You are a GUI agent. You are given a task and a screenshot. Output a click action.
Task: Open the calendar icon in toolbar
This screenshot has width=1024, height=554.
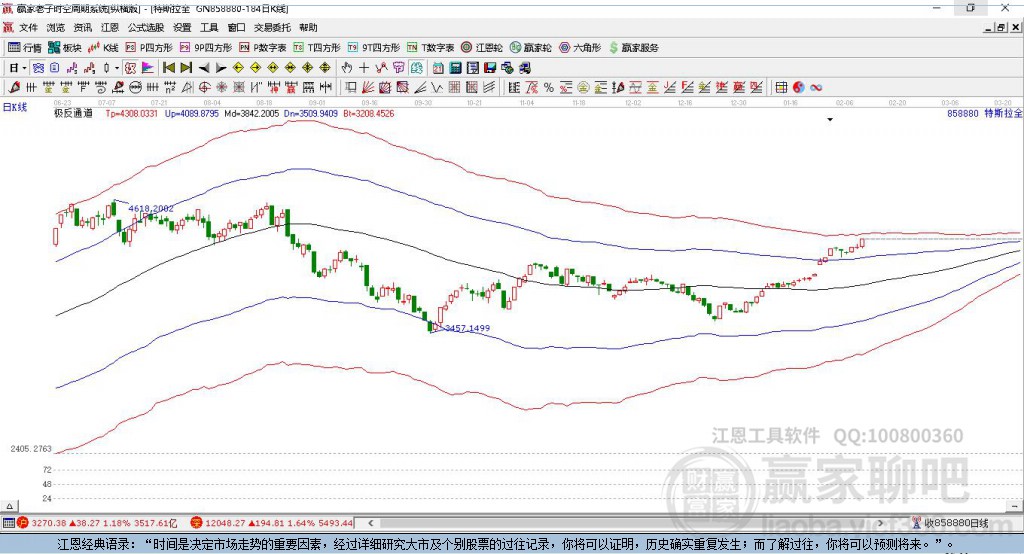click(x=438, y=67)
